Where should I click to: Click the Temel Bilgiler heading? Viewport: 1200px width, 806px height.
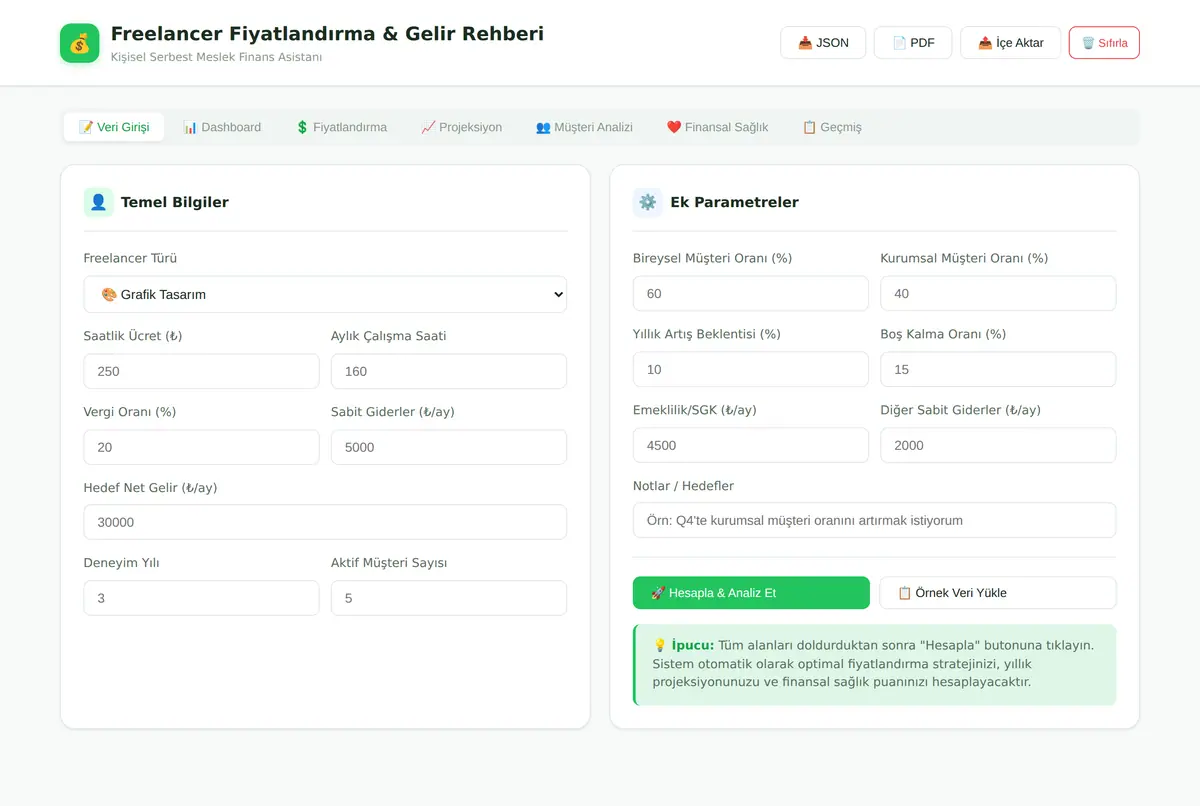click(x=175, y=202)
